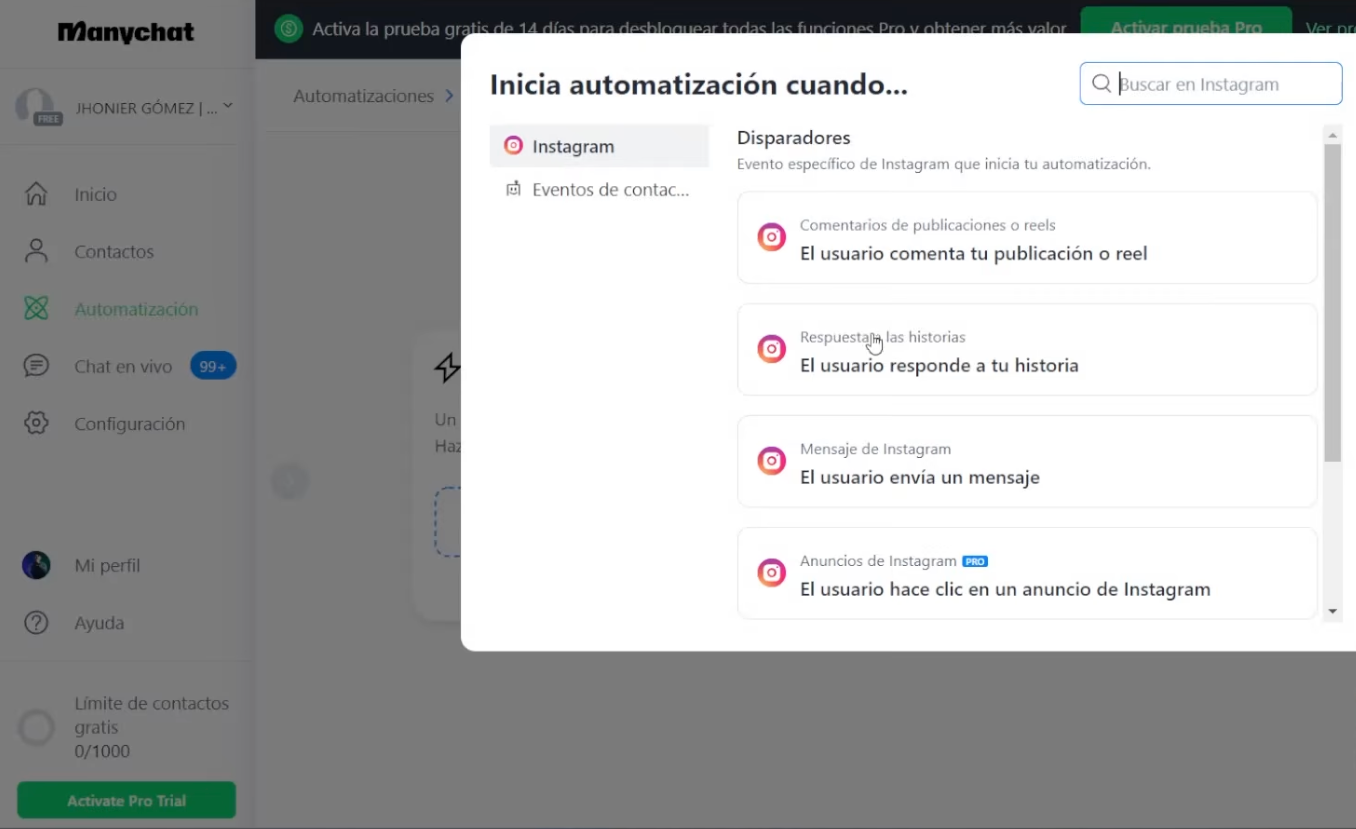Click the 0/1000 contact count
This screenshot has width=1356, height=829.
tap(102, 751)
